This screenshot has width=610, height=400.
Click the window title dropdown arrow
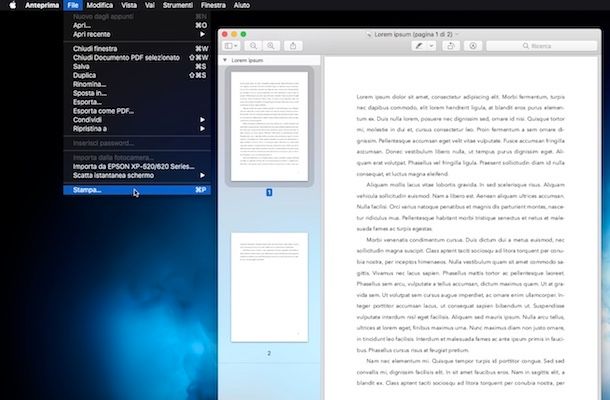pos(457,34)
